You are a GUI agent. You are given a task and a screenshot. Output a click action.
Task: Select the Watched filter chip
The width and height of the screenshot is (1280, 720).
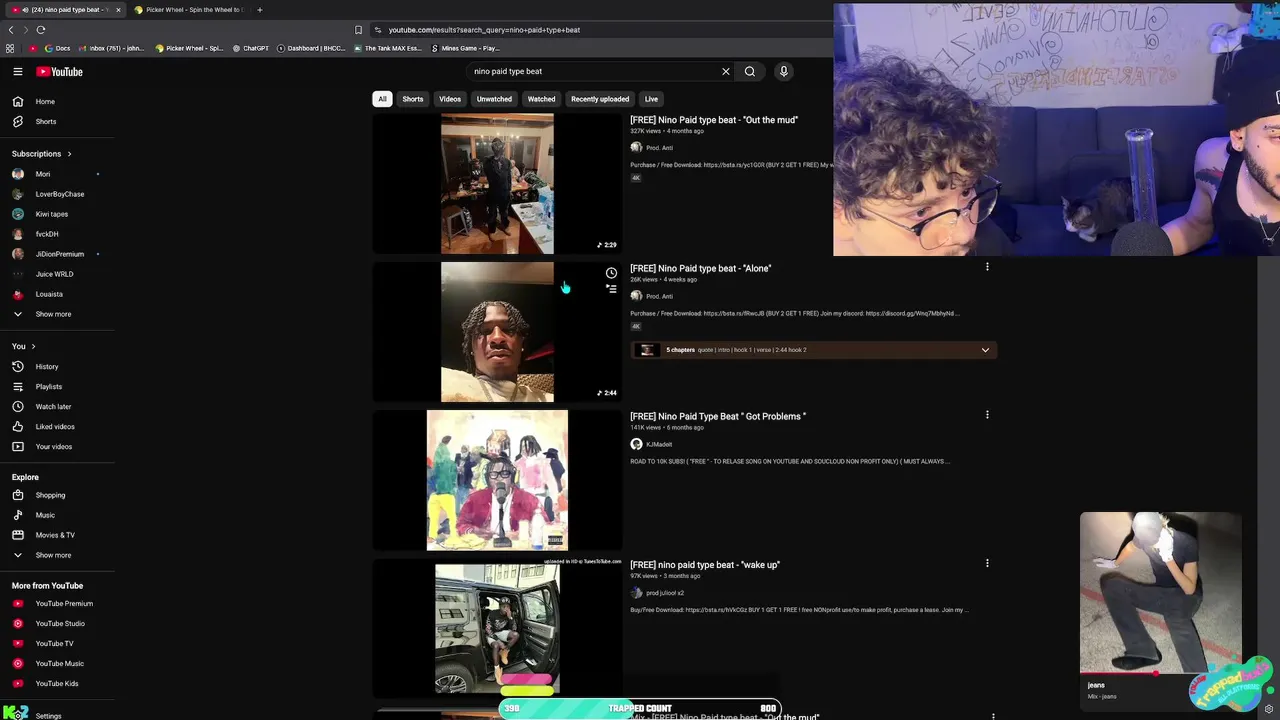pos(541,99)
